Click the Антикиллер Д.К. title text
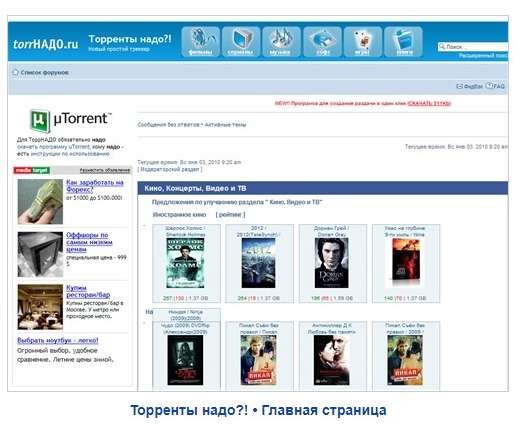This screenshot has height=424, width=526. pos(332,329)
